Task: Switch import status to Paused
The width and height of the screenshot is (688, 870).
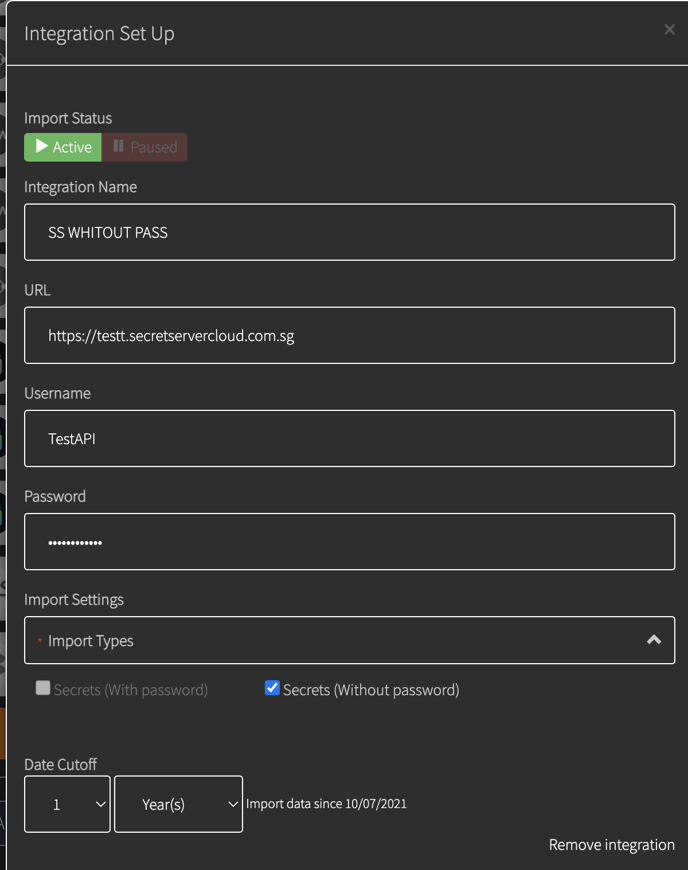Action: (144, 147)
